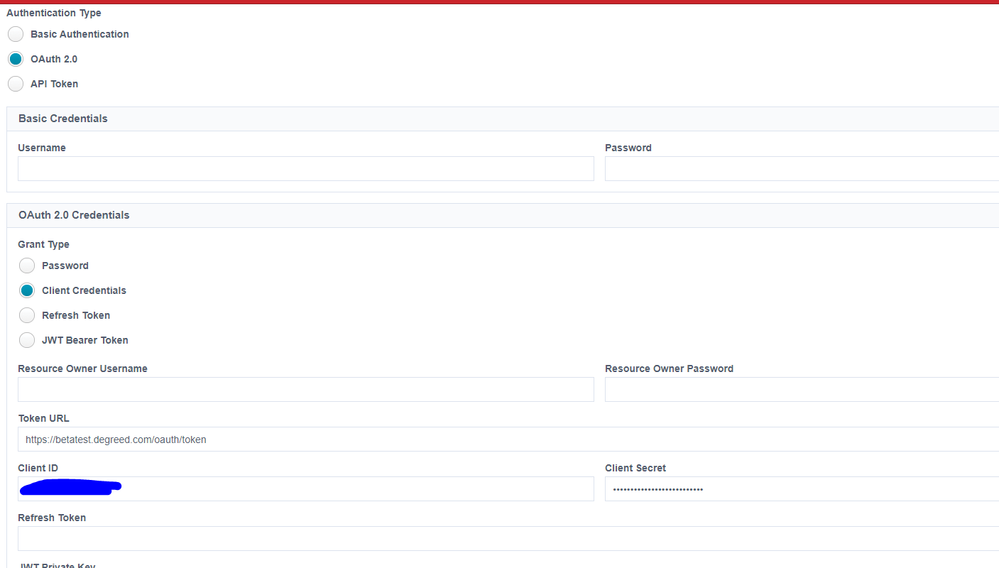Focus the Resource Owner Password input
This screenshot has height=568, width=999.
pos(800,390)
